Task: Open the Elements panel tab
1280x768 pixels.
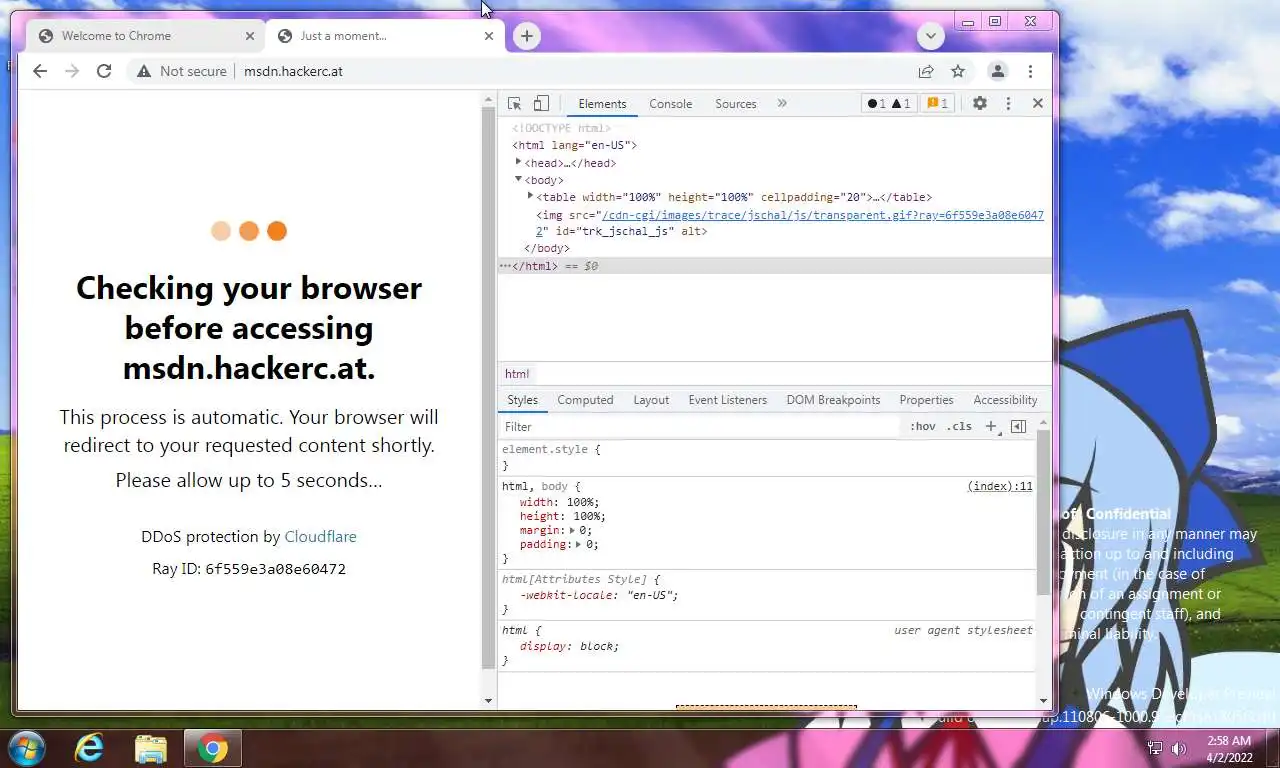Action: click(x=602, y=104)
